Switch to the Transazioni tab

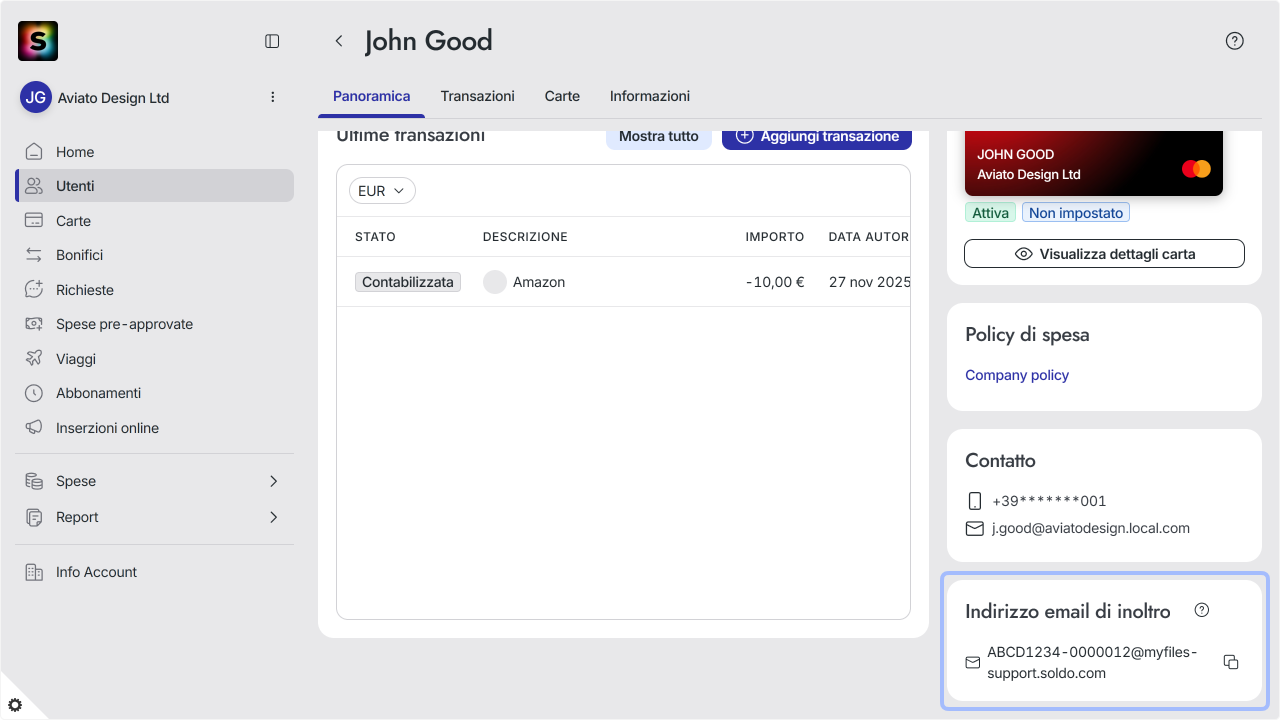tap(478, 96)
